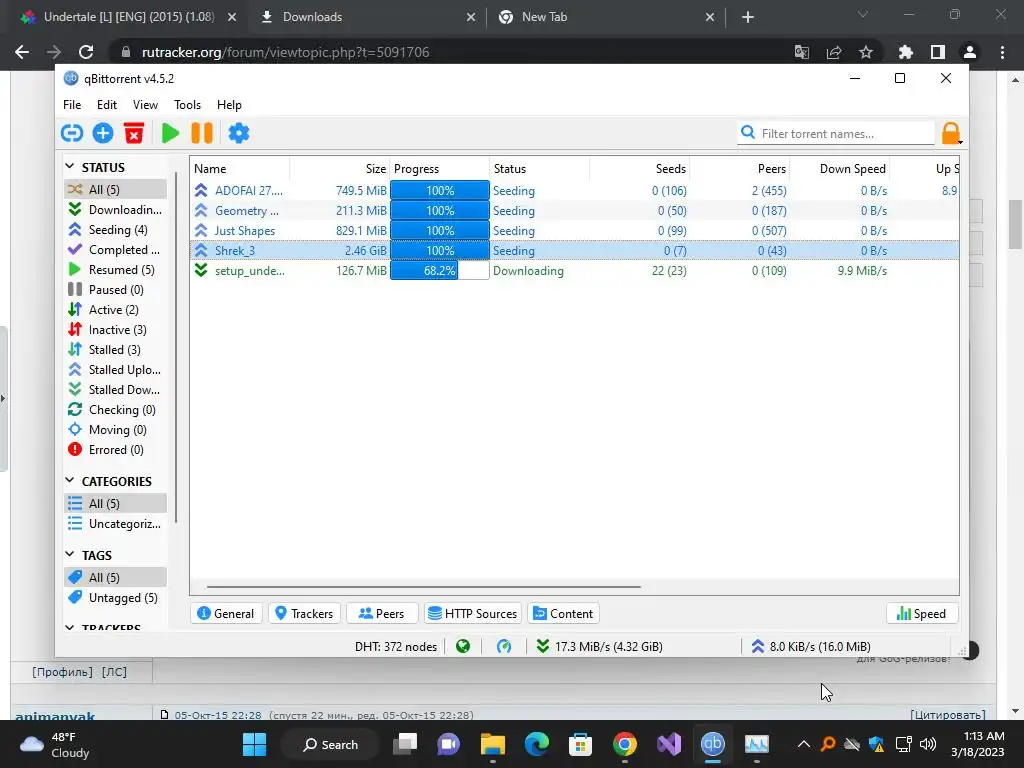The width and height of the screenshot is (1024, 768).
Task: Click the download speed 17.3 MiB/s indicator
Action: click(x=599, y=647)
